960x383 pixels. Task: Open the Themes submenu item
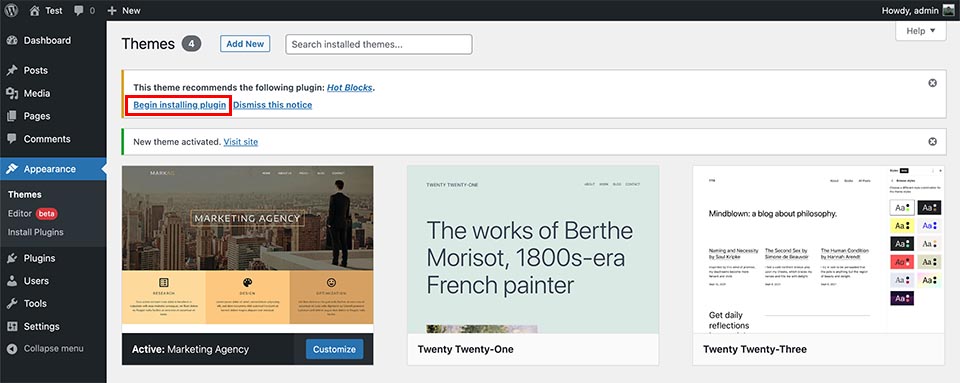tap(24, 195)
